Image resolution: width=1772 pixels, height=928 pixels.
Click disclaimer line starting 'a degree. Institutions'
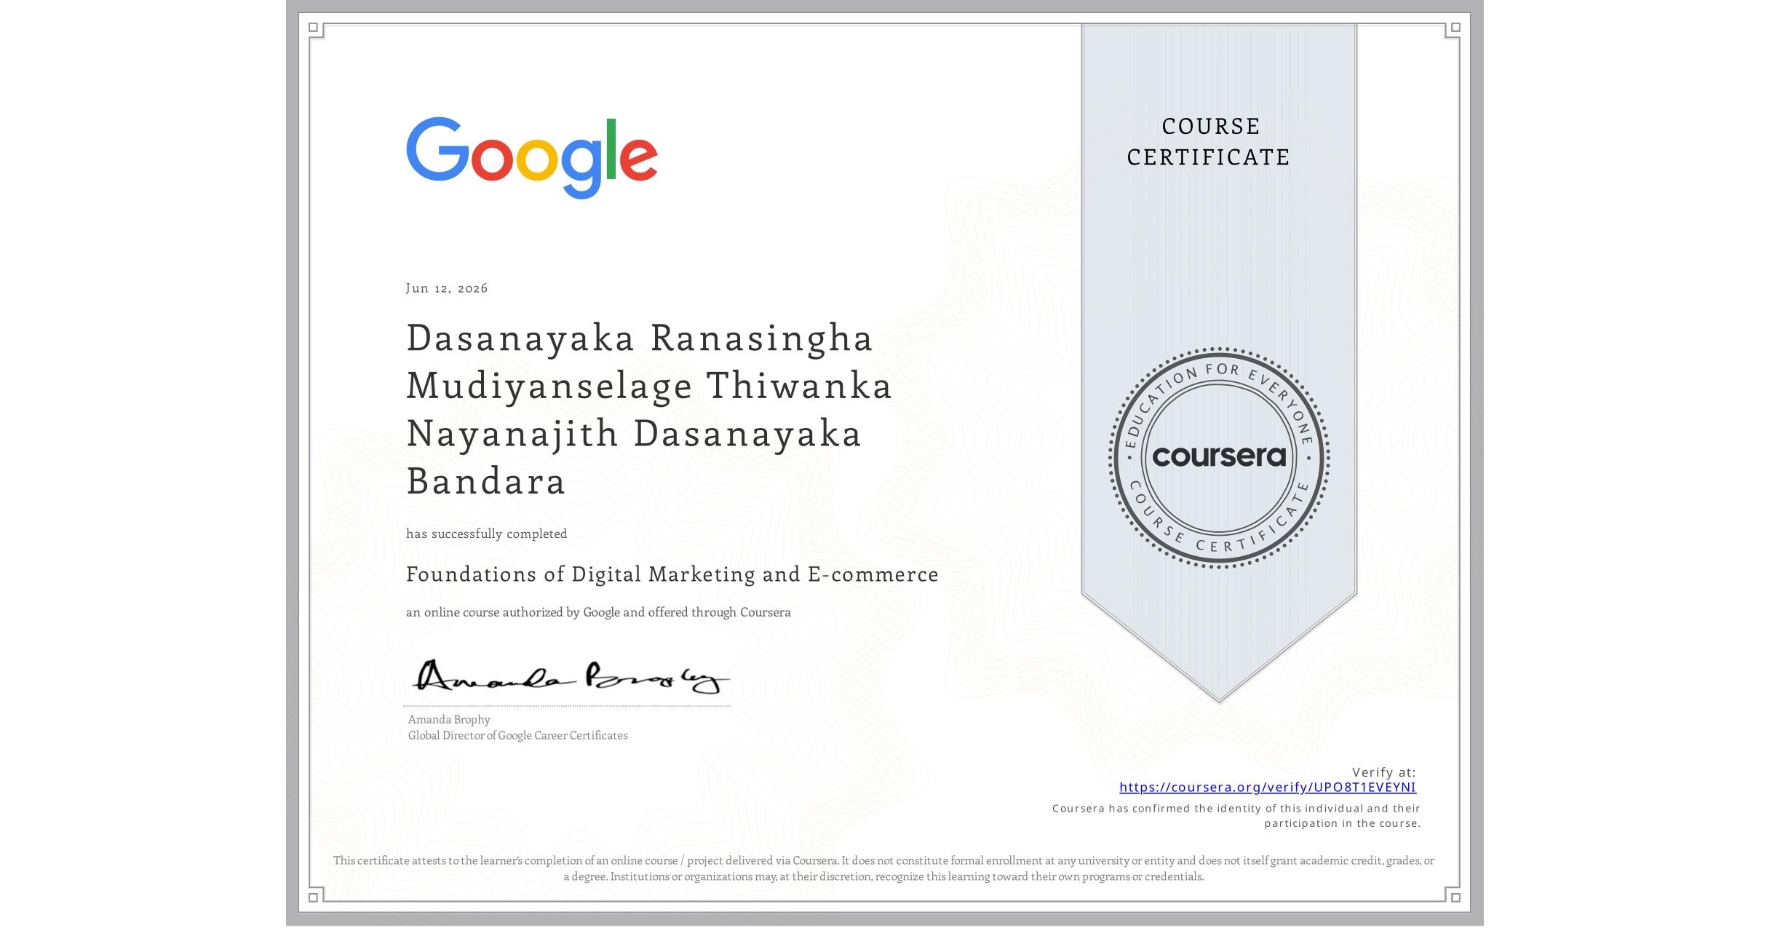[x=884, y=876]
